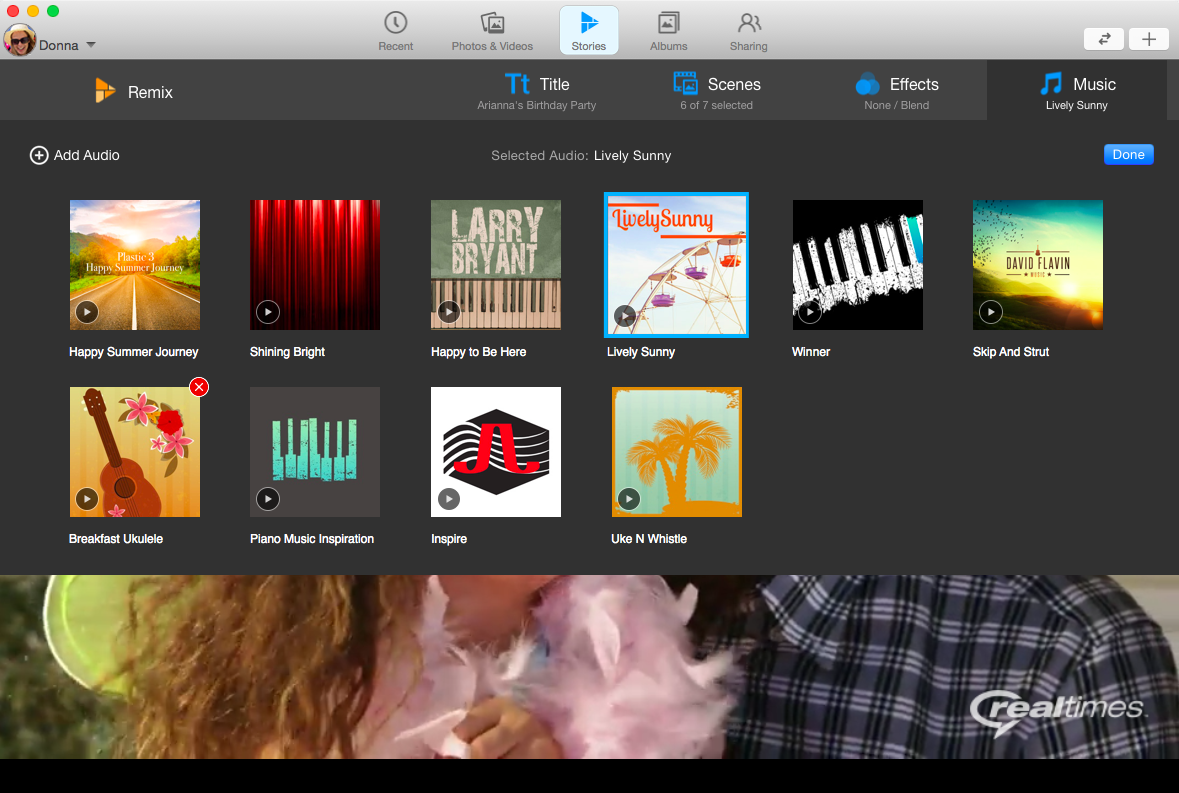Switch to the Title tab
Screen dimensions: 1179x793
[x=537, y=92]
